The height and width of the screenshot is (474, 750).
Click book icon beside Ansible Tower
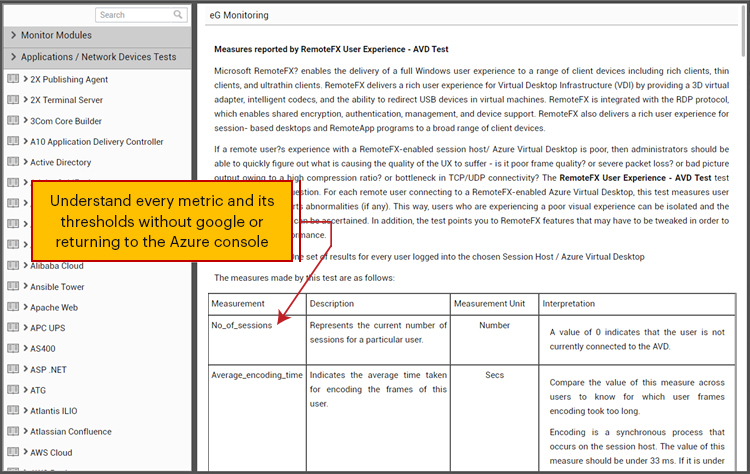[x=13, y=286]
